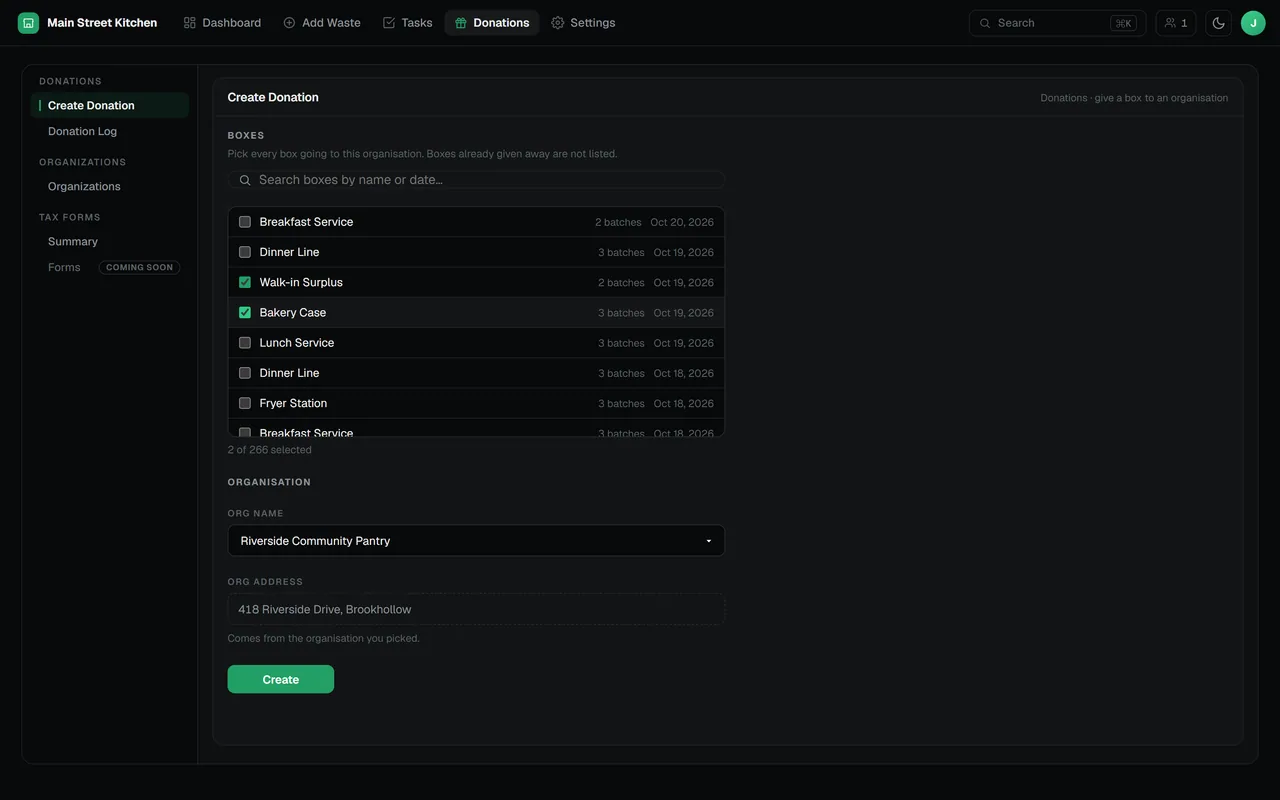1280x800 pixels.
Task: Toggle dark mode with the moon icon
Action: coord(1218,23)
